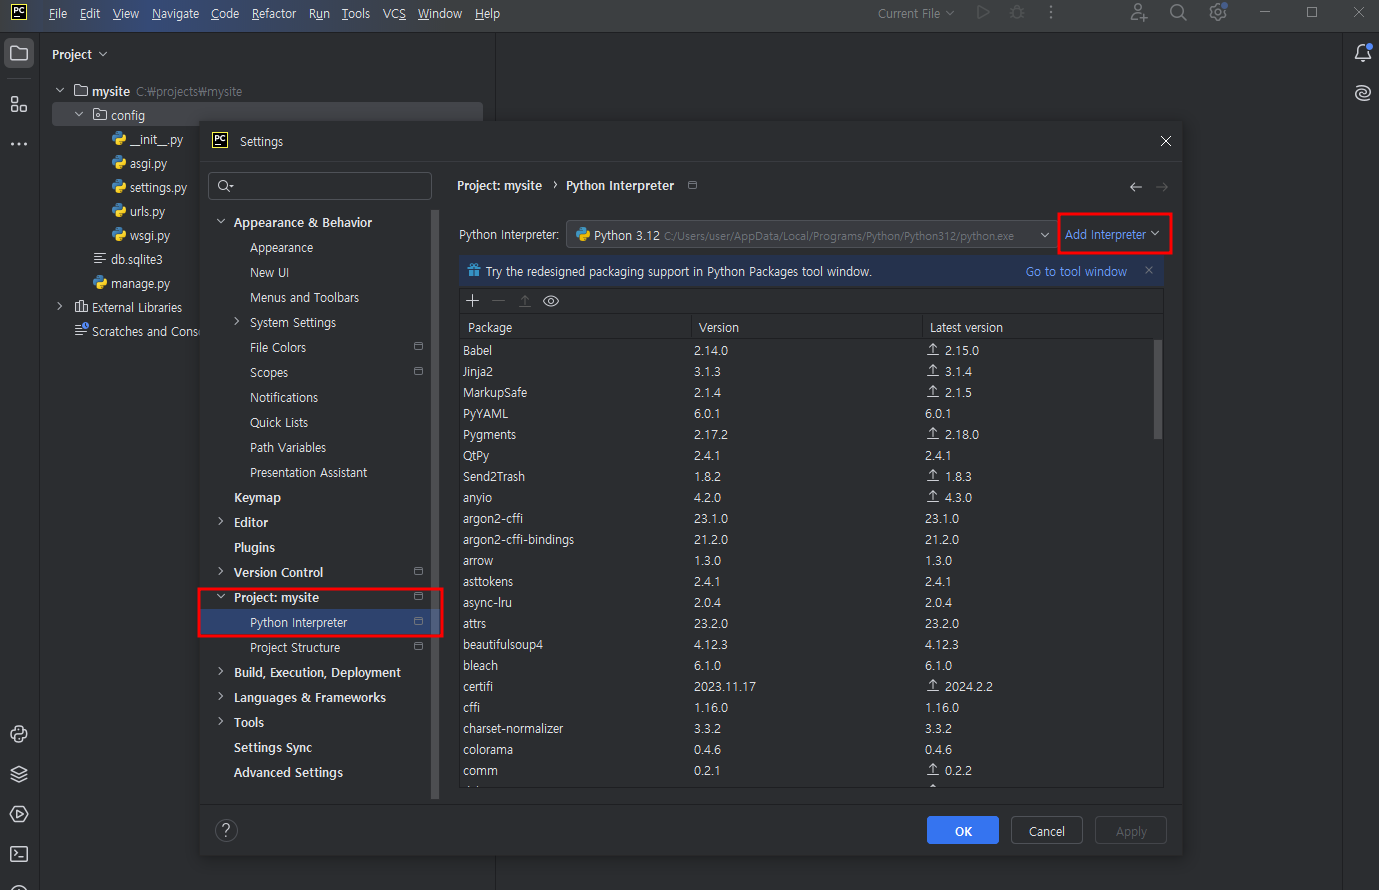
Task: Open the Navigate menu
Action: (176, 14)
